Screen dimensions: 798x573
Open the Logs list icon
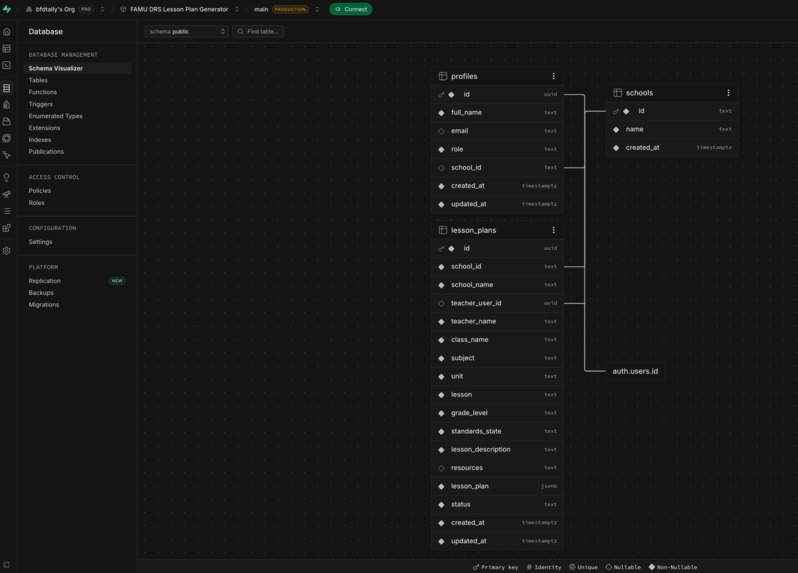click(x=7, y=211)
